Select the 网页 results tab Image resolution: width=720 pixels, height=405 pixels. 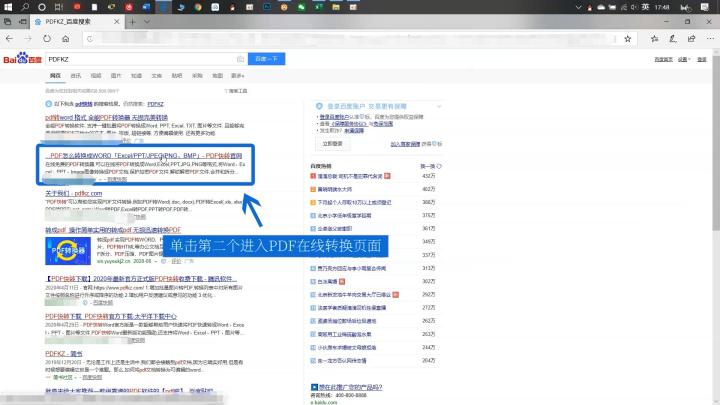point(55,76)
